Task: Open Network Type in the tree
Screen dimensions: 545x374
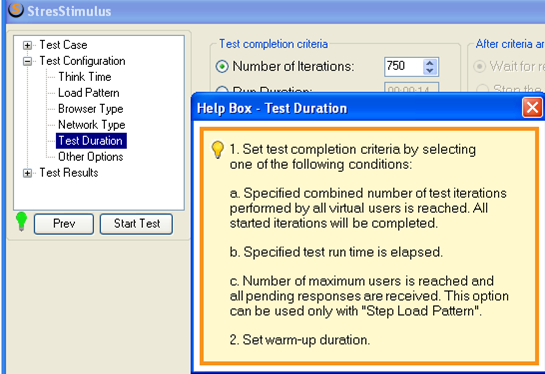Action: [92, 125]
